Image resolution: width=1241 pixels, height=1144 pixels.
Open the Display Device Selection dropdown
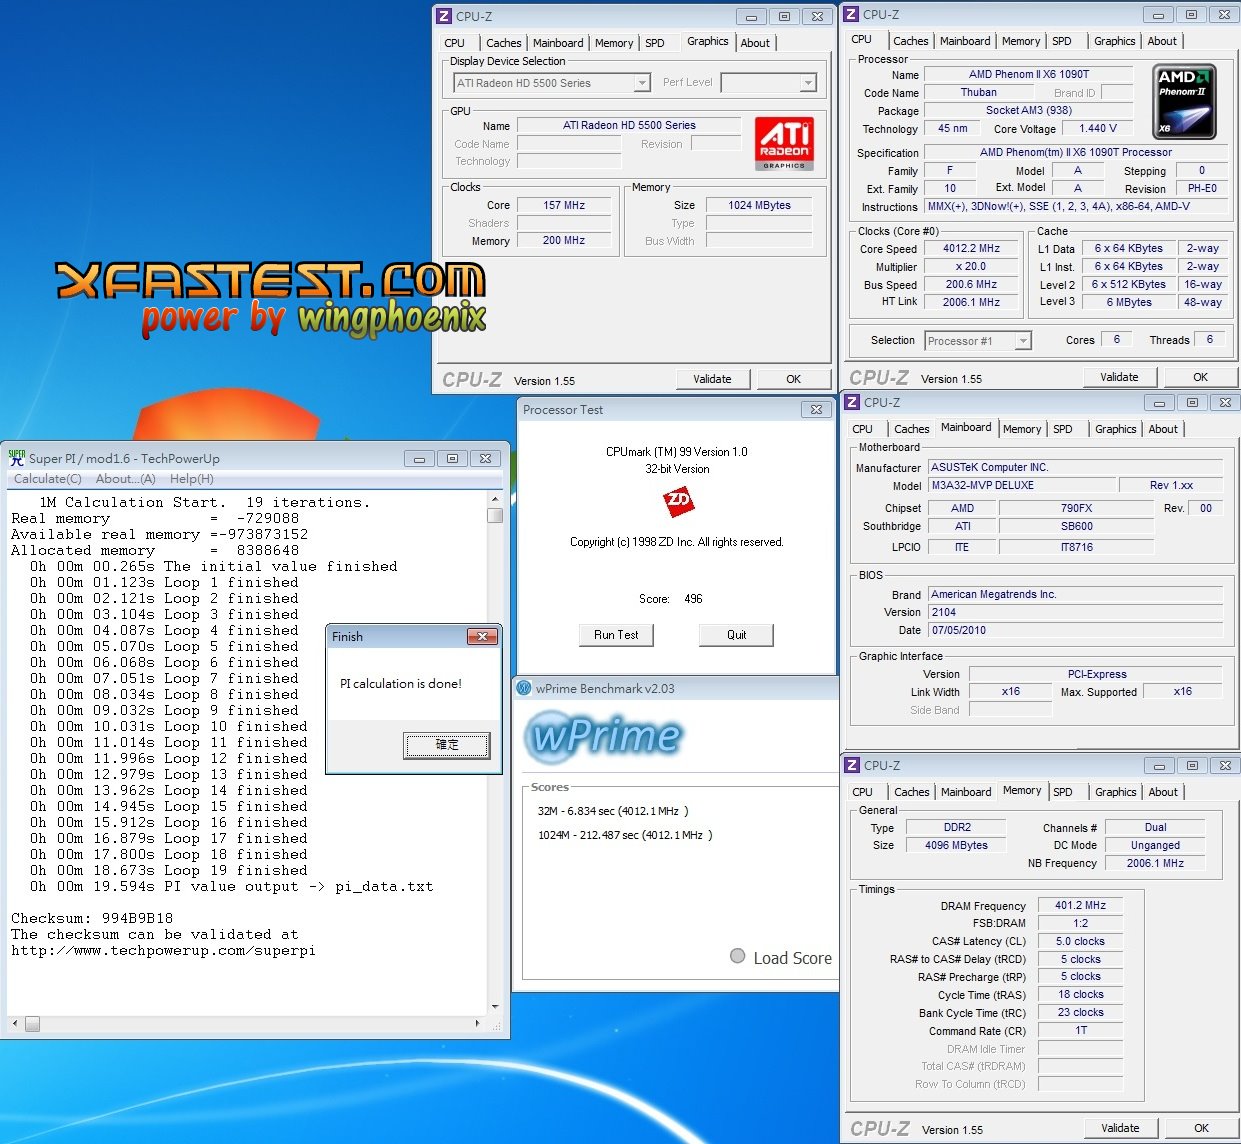643,83
